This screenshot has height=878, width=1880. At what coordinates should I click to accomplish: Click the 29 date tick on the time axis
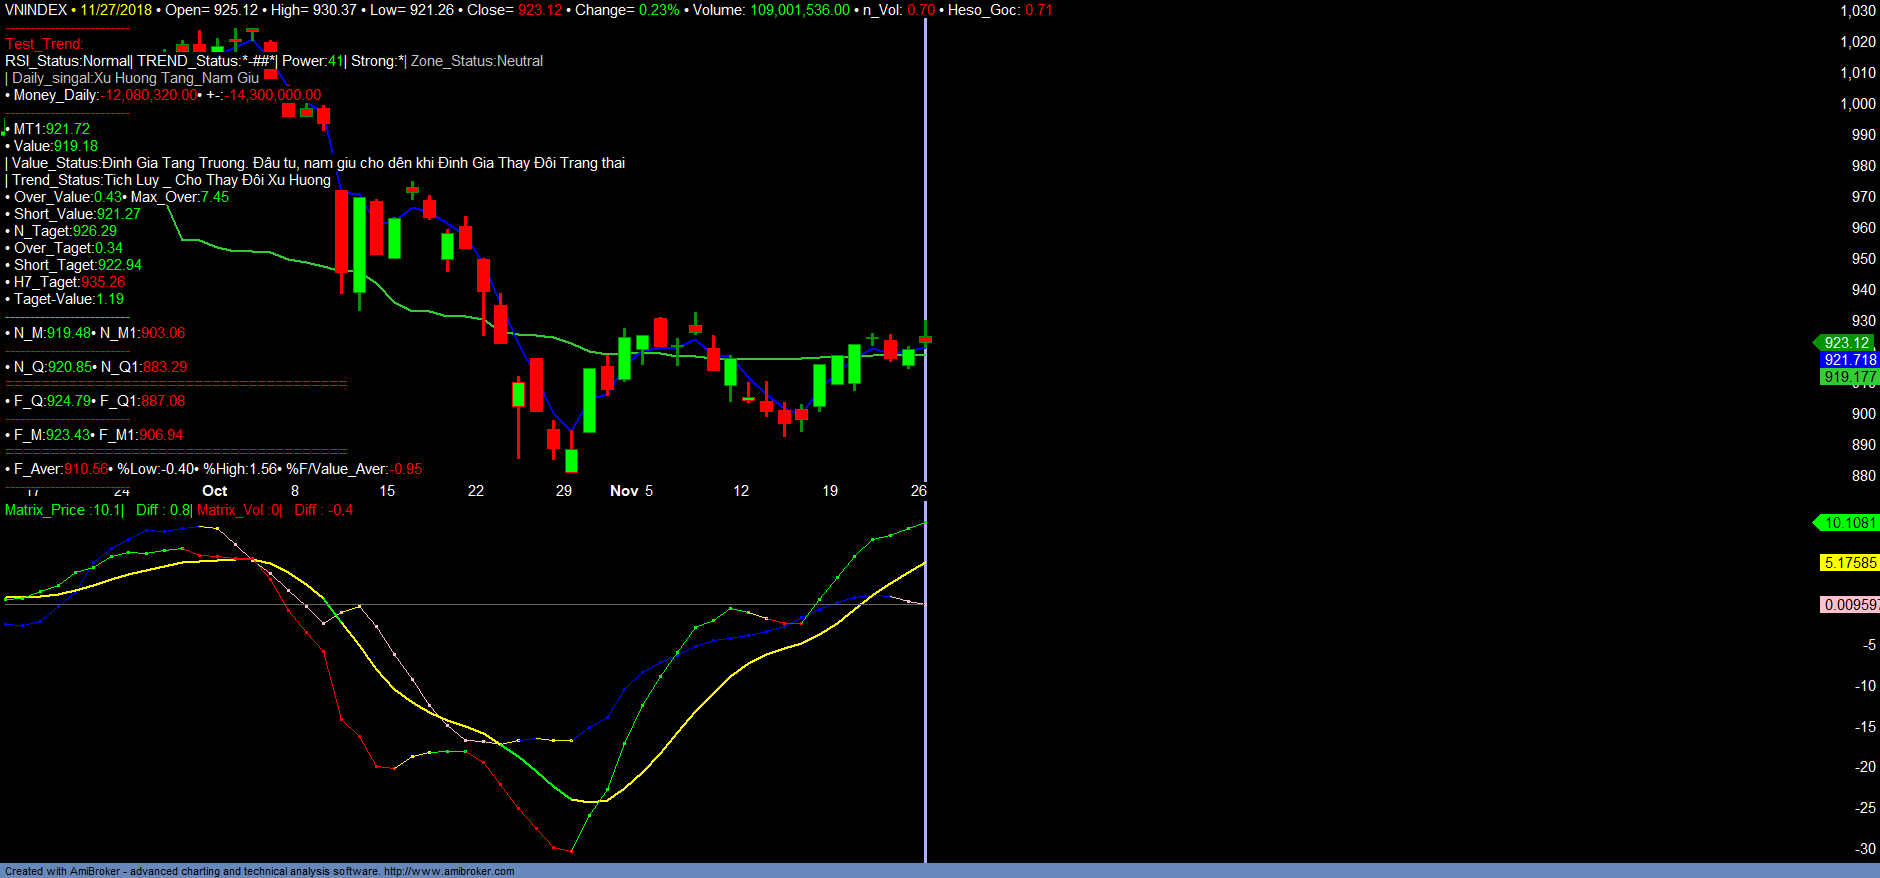(564, 491)
